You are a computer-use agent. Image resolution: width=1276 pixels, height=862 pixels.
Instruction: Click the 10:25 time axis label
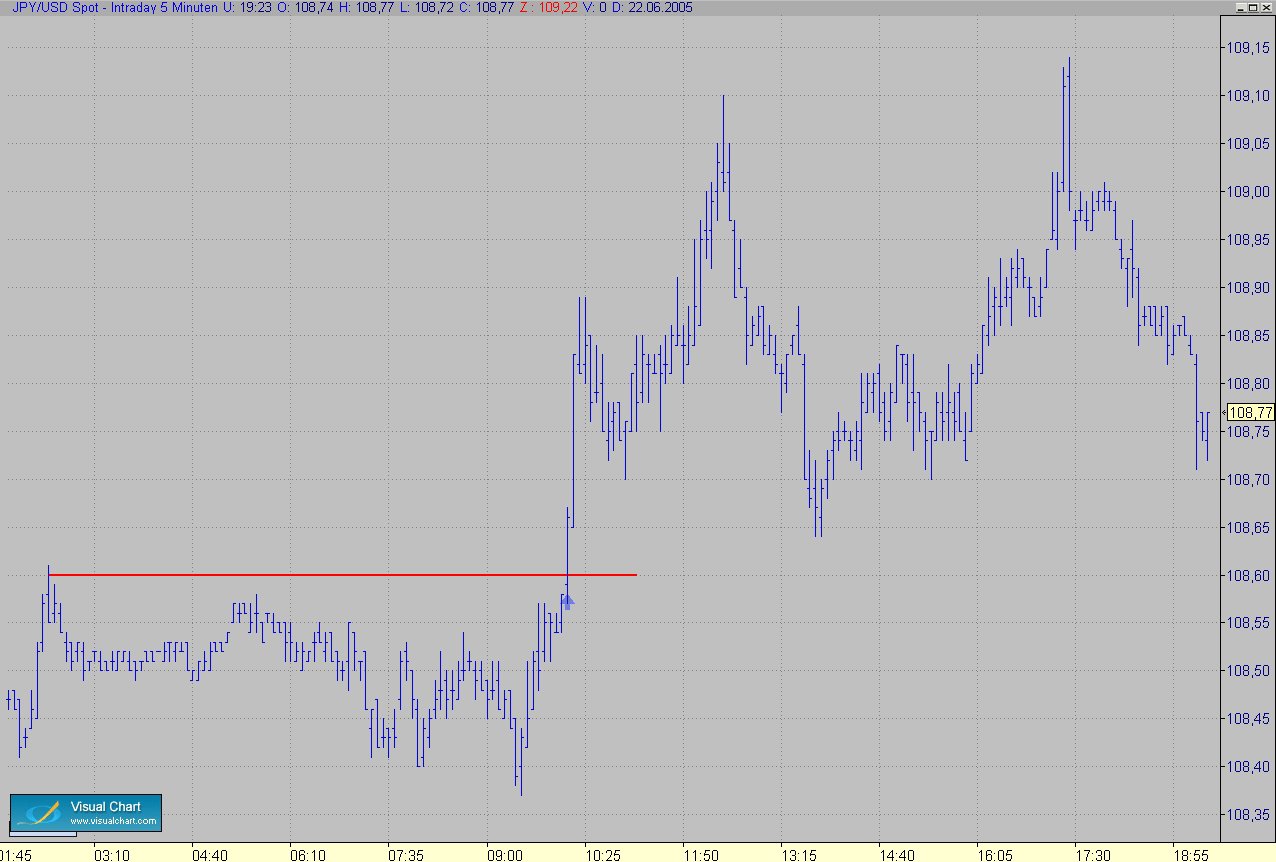[603, 855]
